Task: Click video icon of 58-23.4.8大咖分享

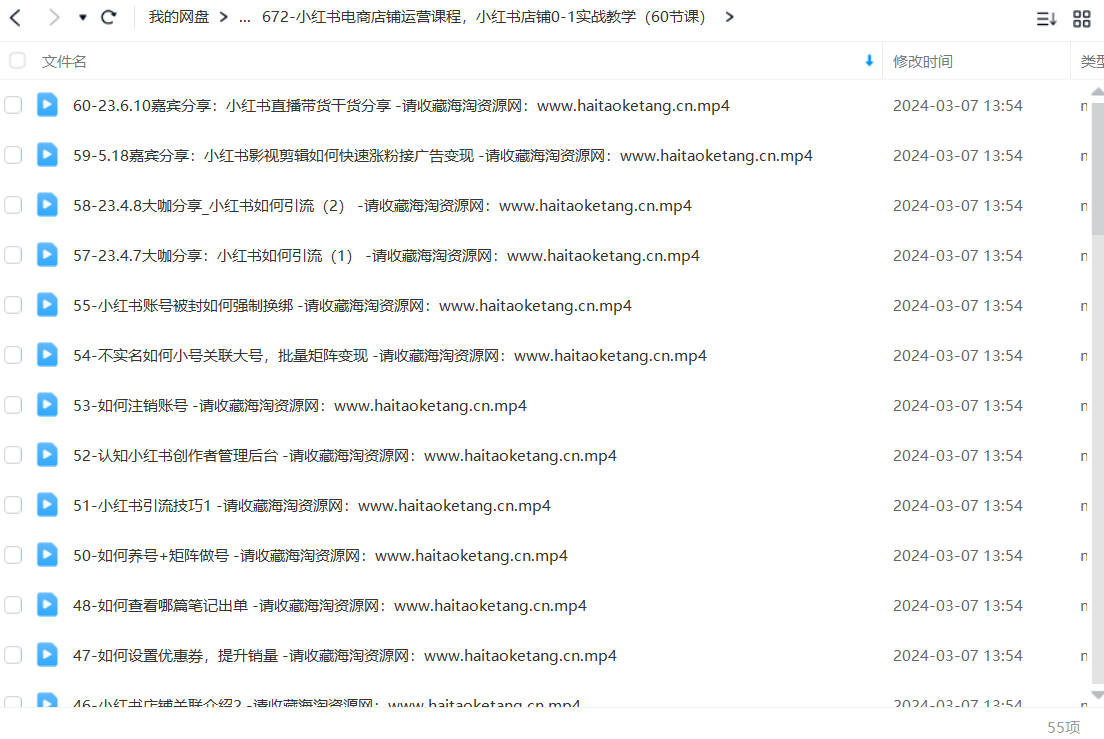Action: (47, 205)
